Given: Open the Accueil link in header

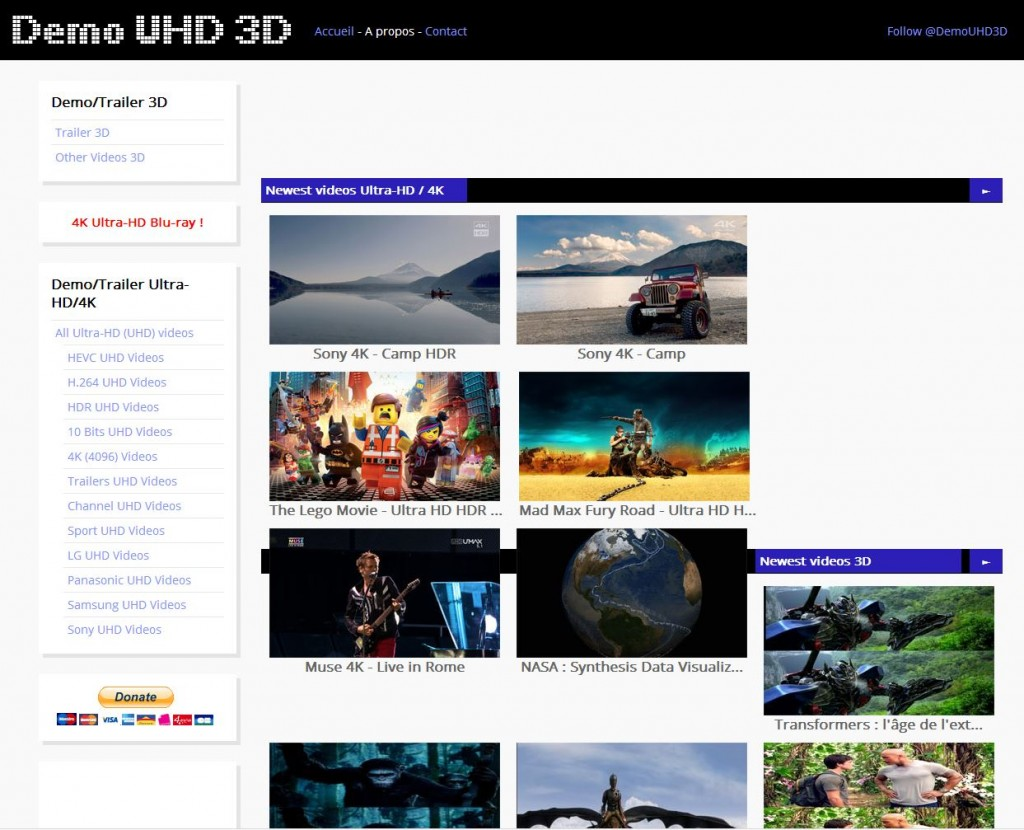Looking at the screenshot, I should tap(334, 31).
